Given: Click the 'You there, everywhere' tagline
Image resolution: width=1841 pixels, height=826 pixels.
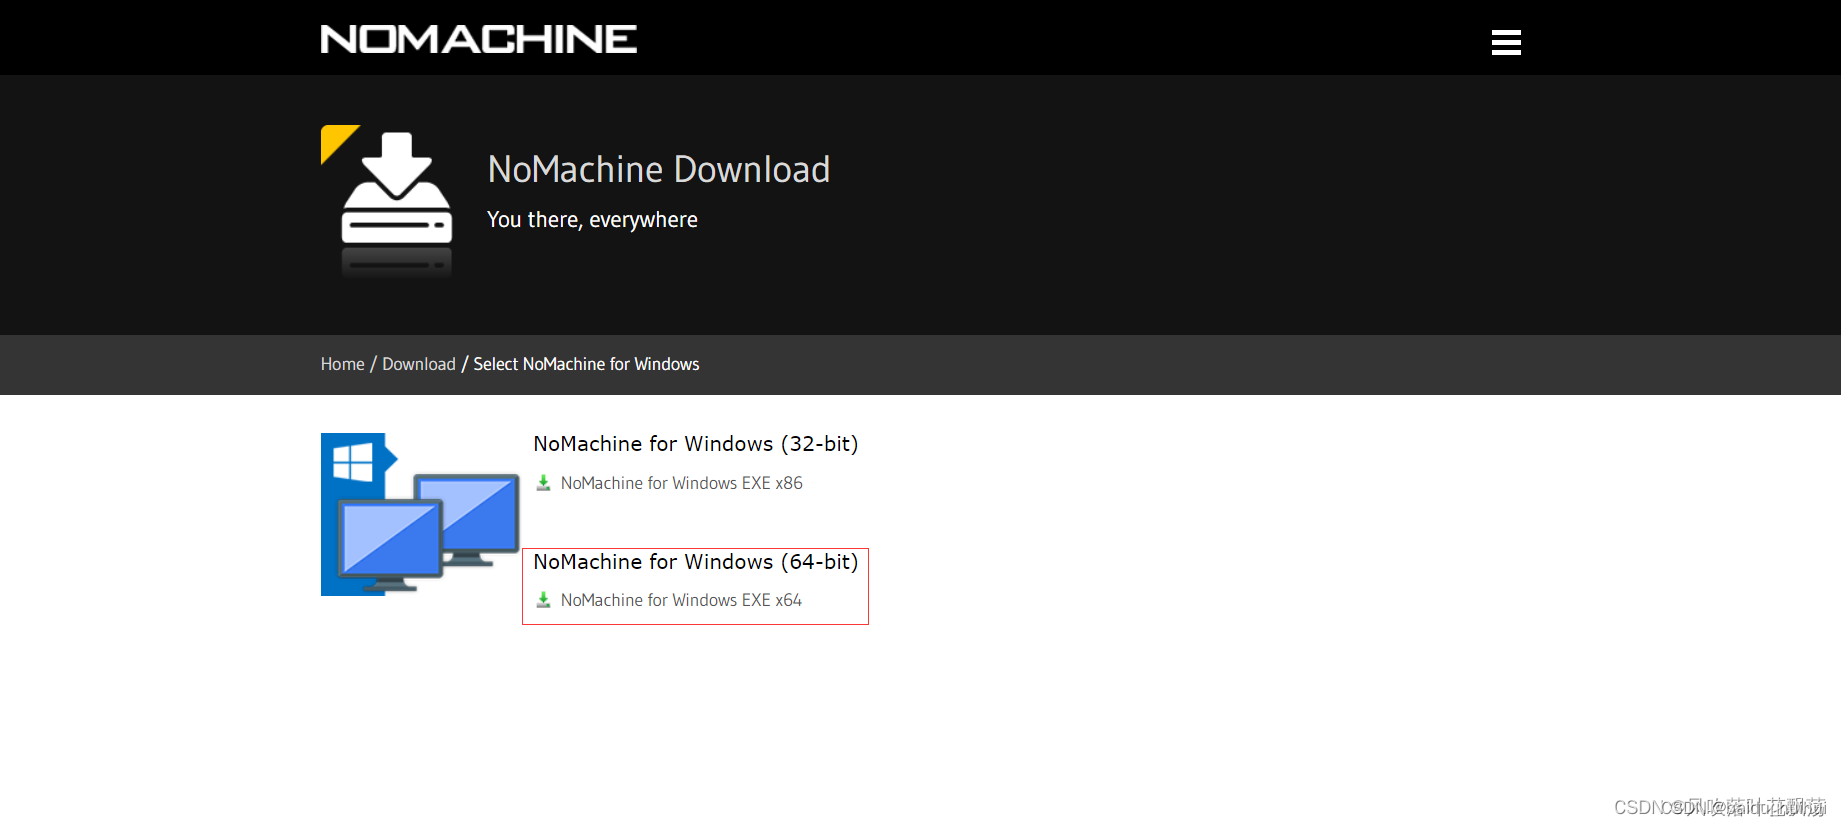Looking at the screenshot, I should pos(592,220).
